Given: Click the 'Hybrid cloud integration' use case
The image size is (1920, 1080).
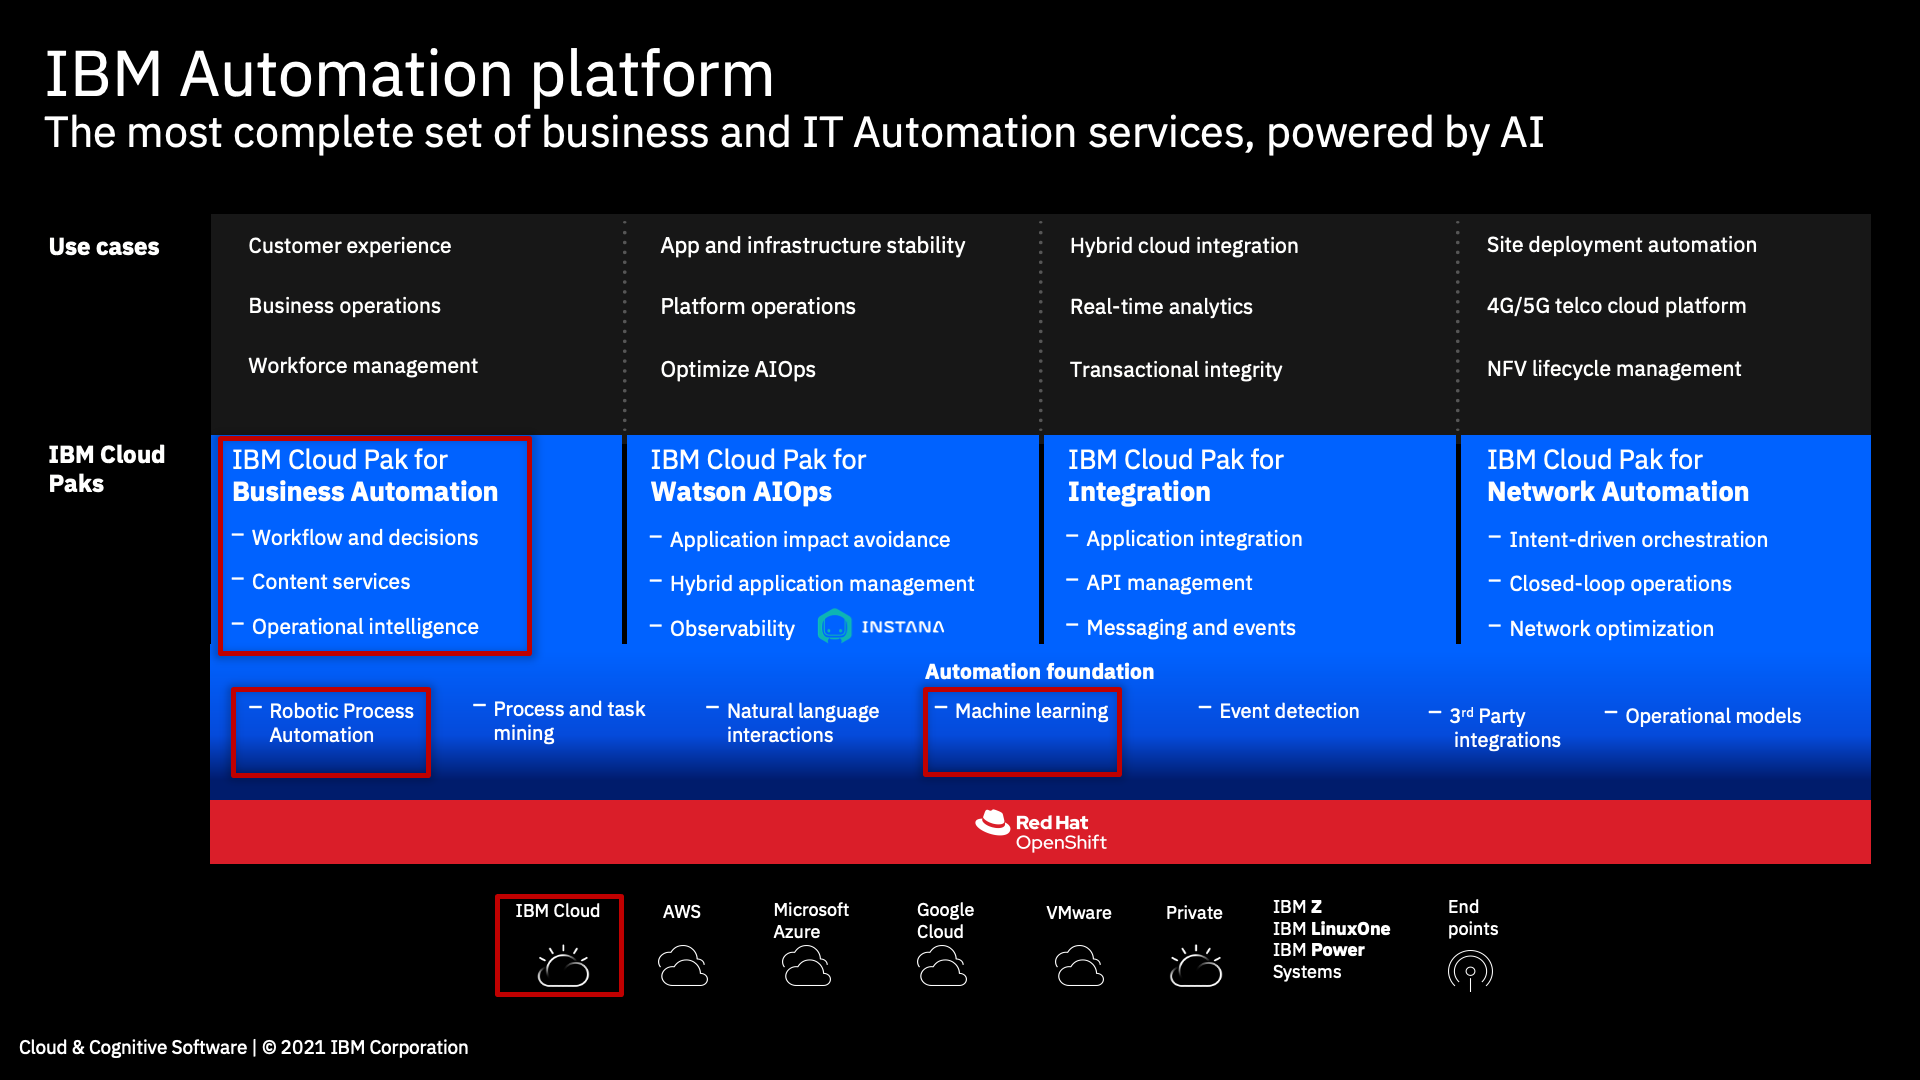Looking at the screenshot, I should 1184,246.
